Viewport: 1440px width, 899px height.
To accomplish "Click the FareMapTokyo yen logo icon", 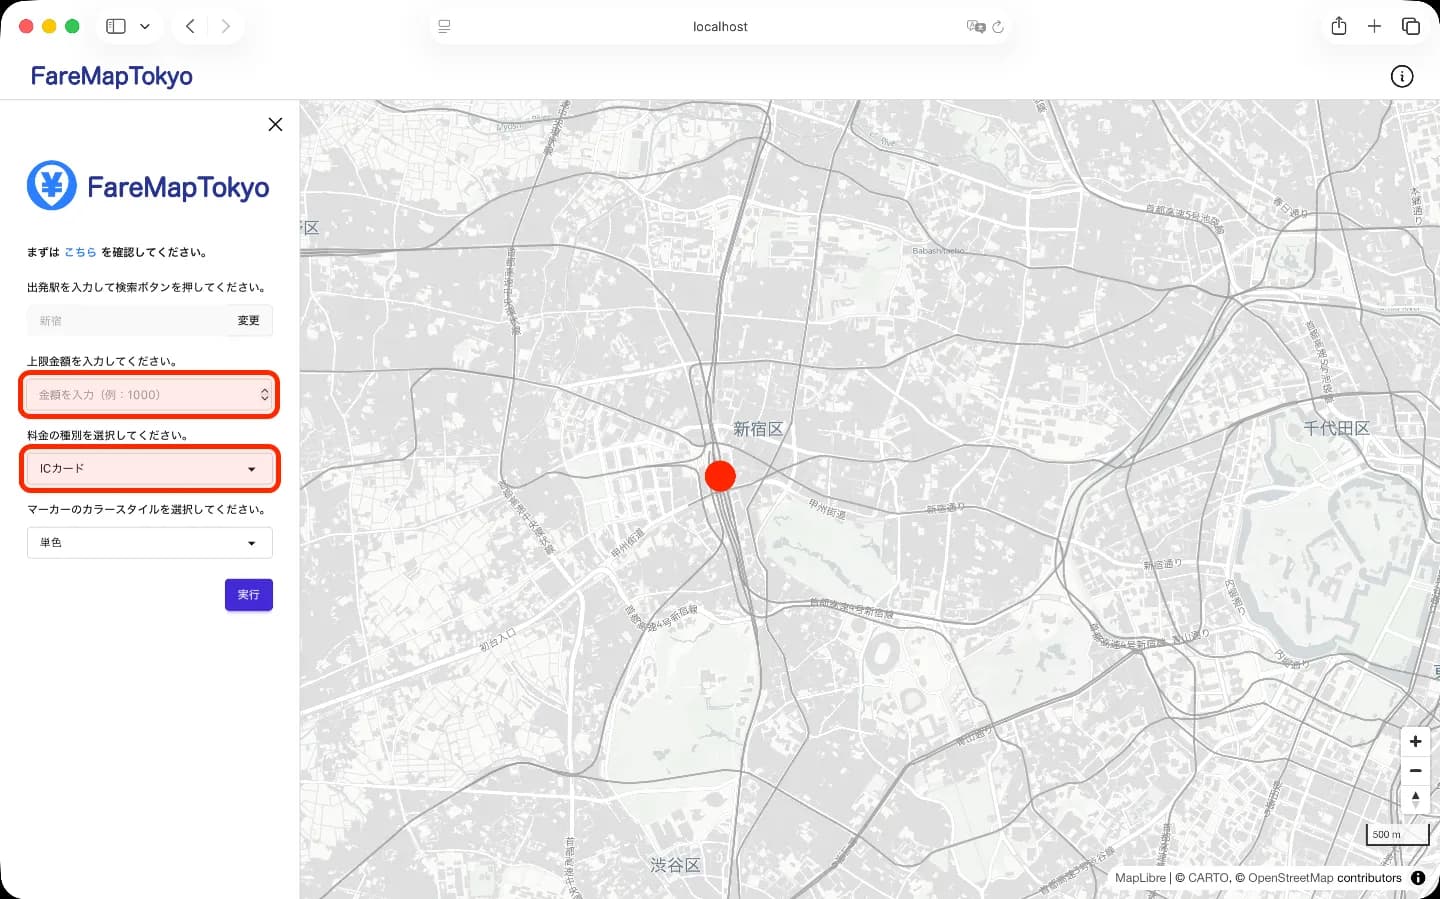I will (51, 185).
